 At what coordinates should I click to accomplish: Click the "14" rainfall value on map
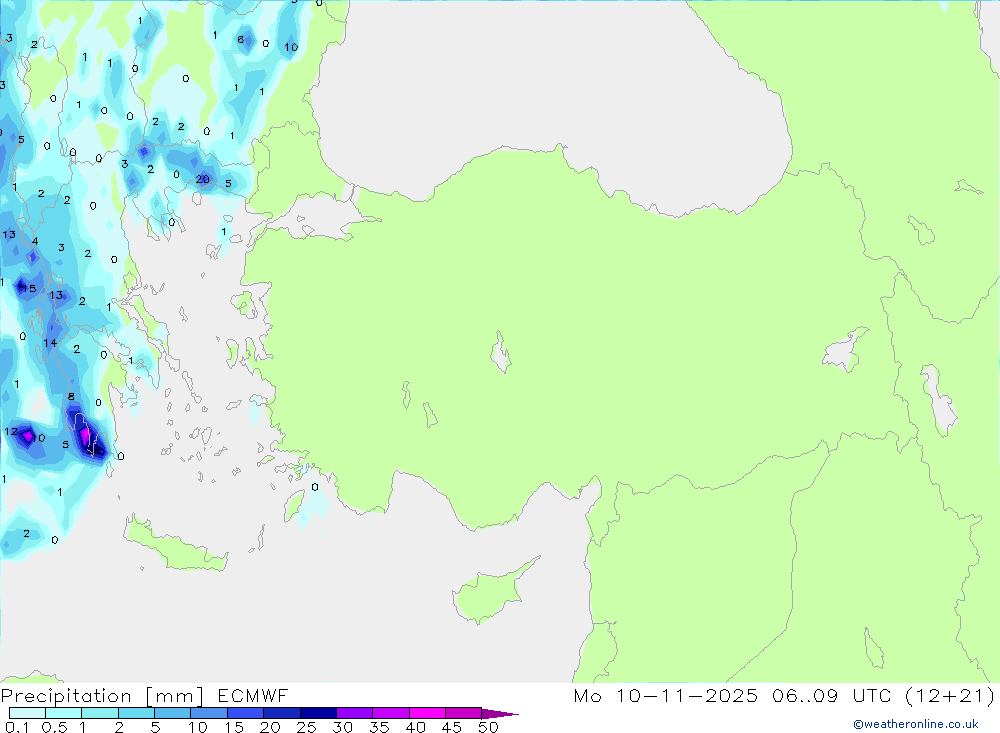tap(50, 343)
